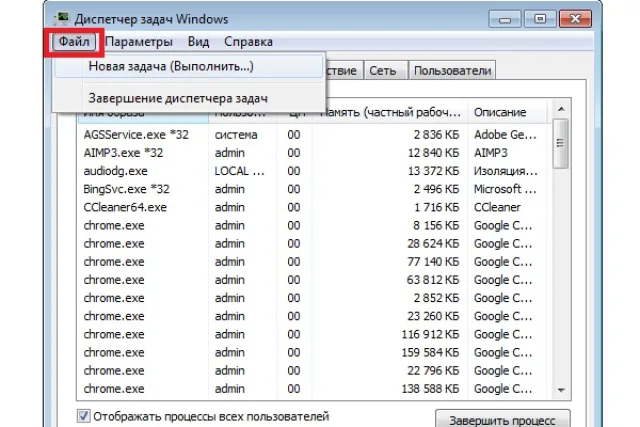
Task: Select the AIMP3.exe *32 process
Action: [123, 153]
